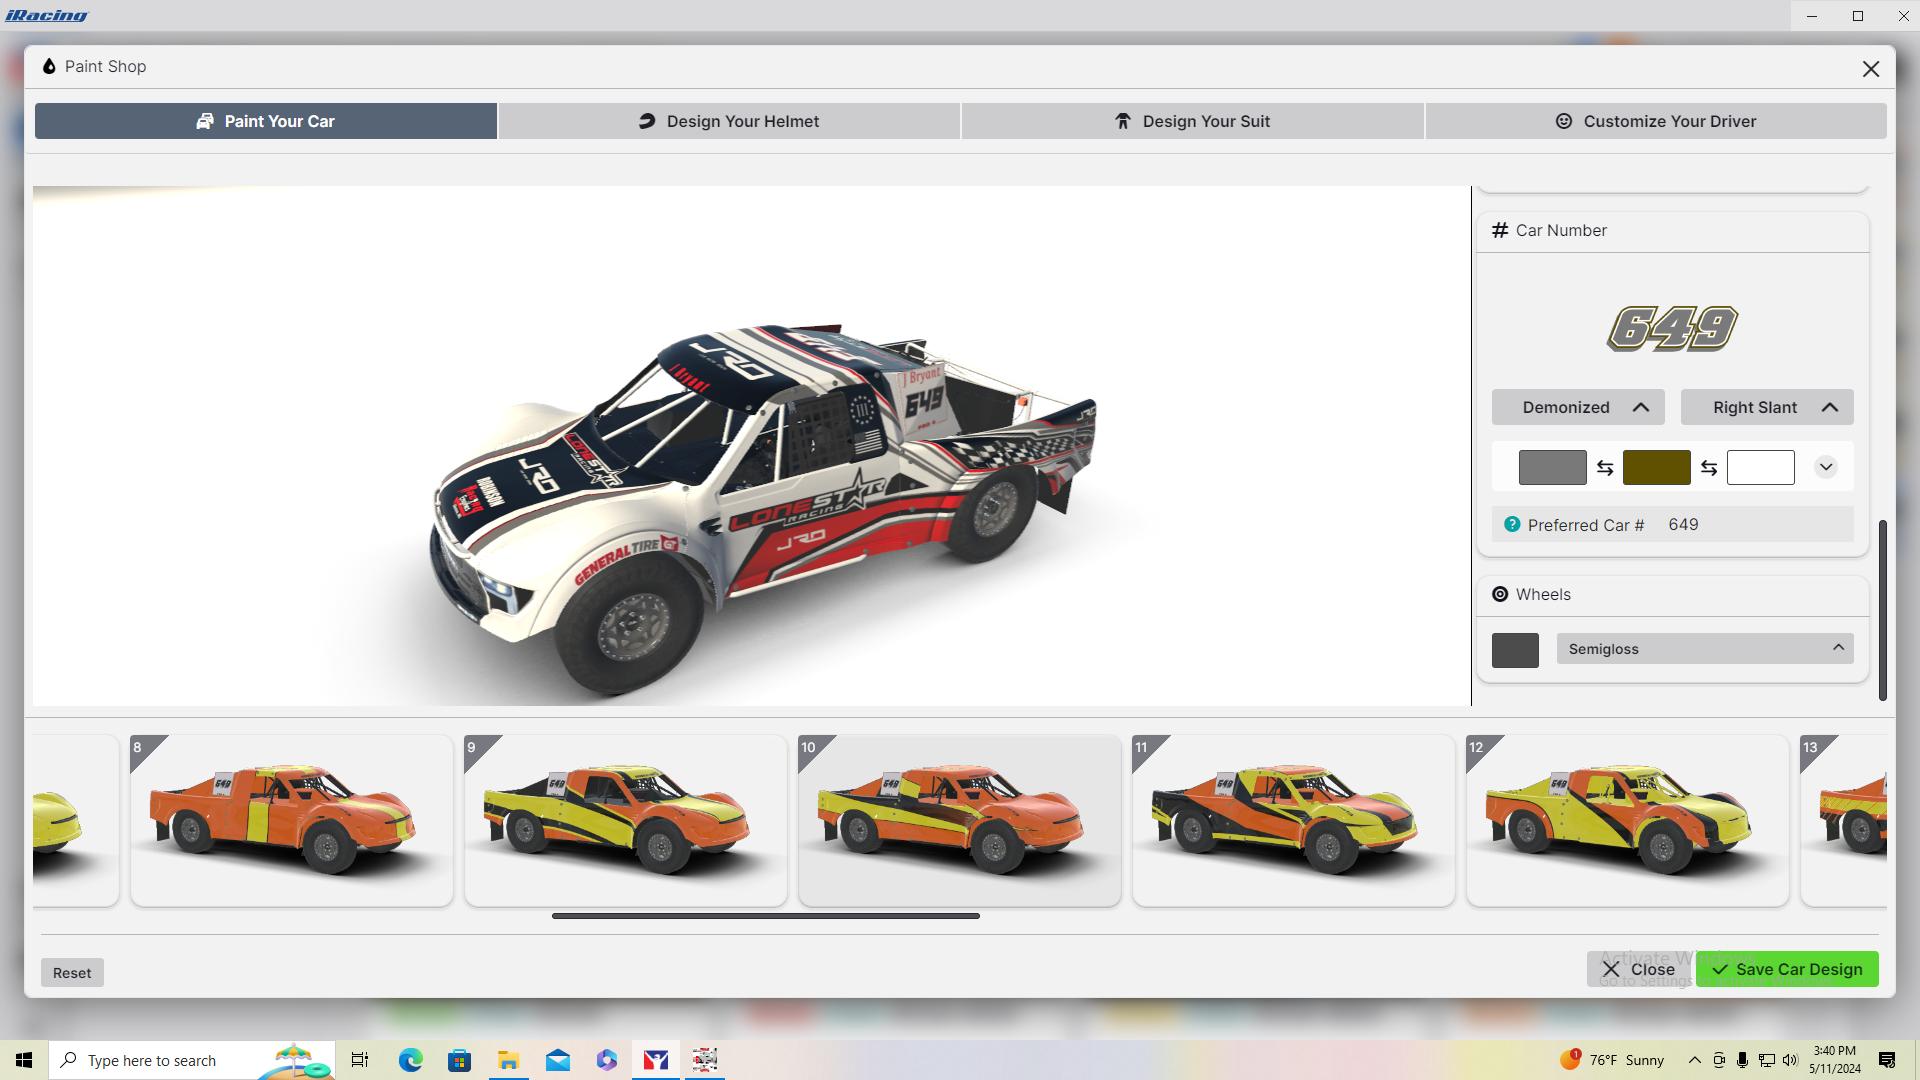
Task: Open Microsoft Edge from the taskbar
Action: pyautogui.click(x=409, y=1060)
